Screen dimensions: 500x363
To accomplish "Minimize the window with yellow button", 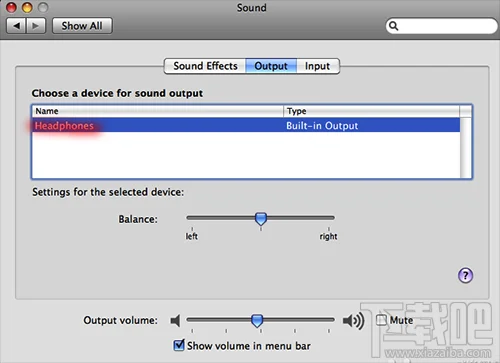I will click(27, 7).
